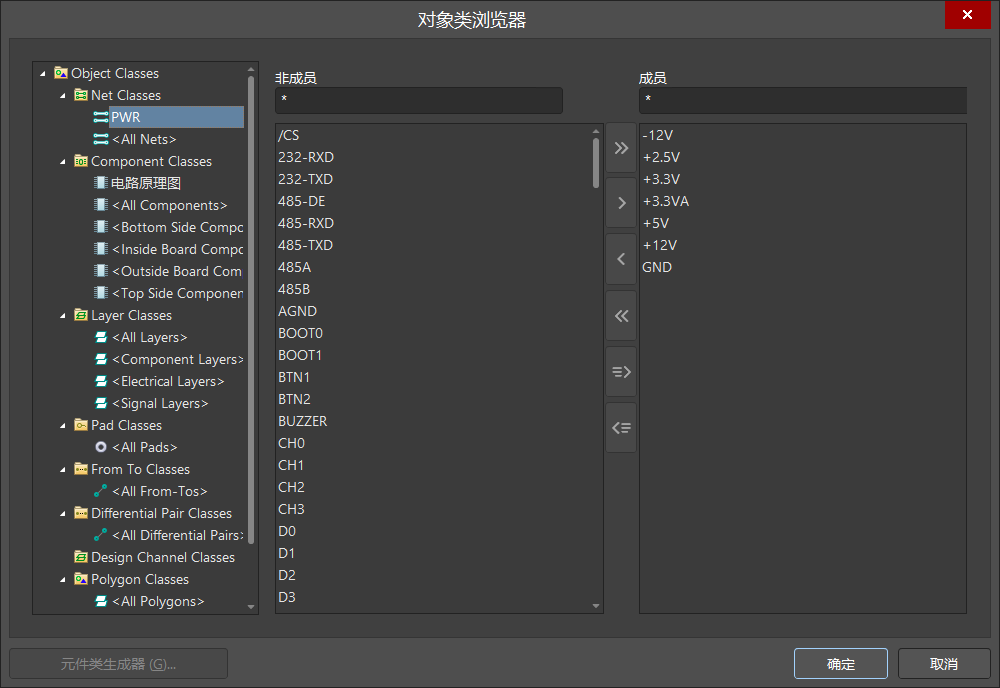
Task: Click the add all members double-arrow button
Action: click(x=621, y=148)
